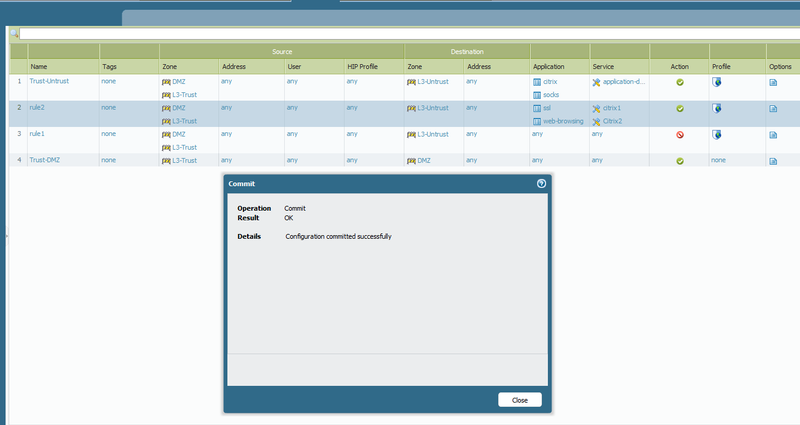The height and width of the screenshot is (425, 800).
Task: Click the Tags column header
Action: [109, 66]
